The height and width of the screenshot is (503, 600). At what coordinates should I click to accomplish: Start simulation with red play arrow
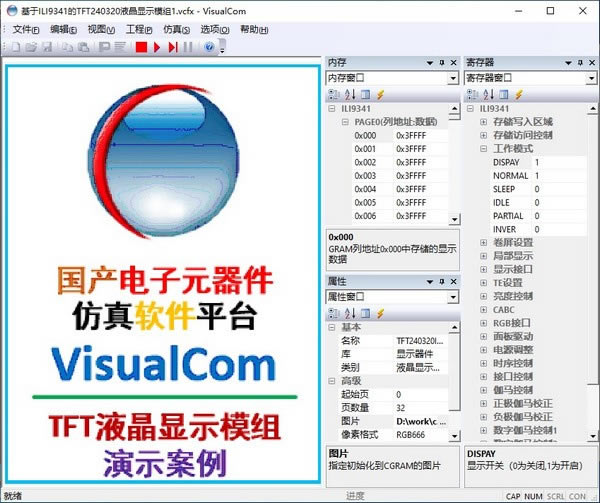[x=157, y=47]
